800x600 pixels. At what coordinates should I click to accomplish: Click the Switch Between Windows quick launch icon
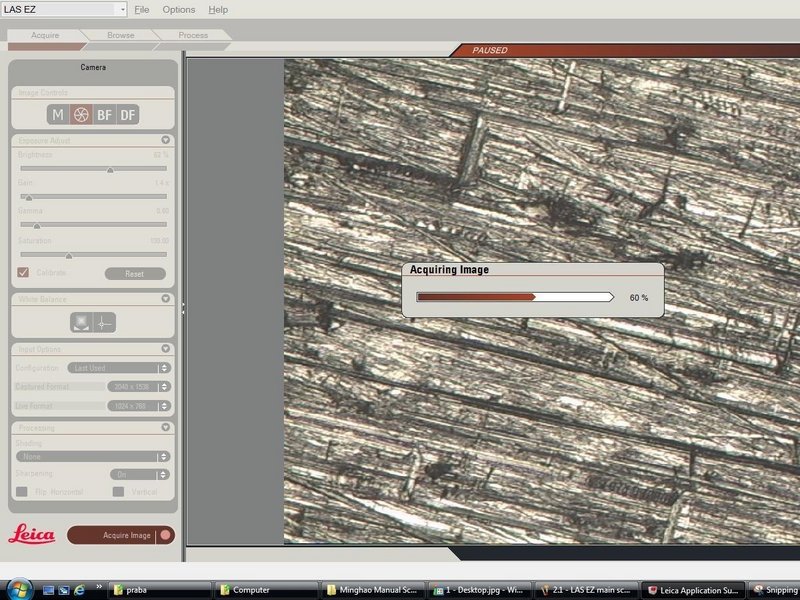[x=64, y=590]
